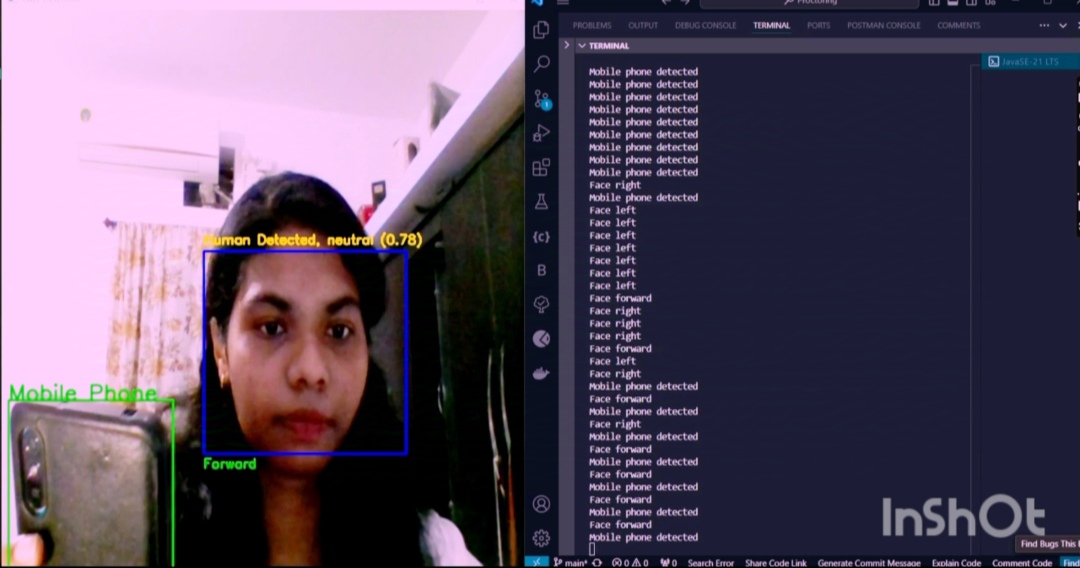Open the Search view in the activity bar
Image resolution: width=1080 pixels, height=568 pixels.
point(541,64)
